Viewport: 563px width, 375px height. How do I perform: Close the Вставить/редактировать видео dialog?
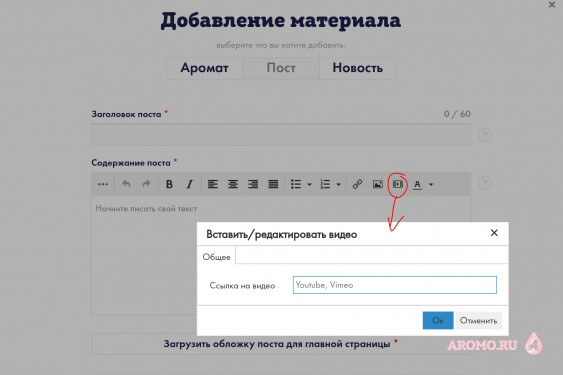click(x=494, y=233)
